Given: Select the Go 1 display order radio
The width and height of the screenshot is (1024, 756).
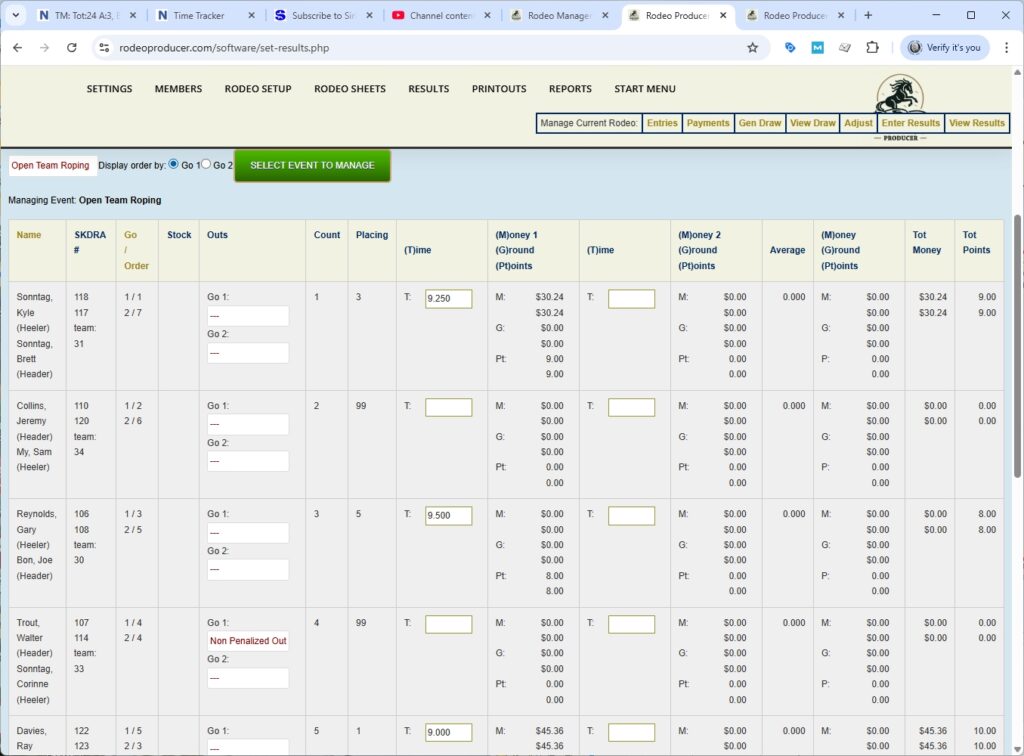Looking at the screenshot, I should [x=173, y=165].
